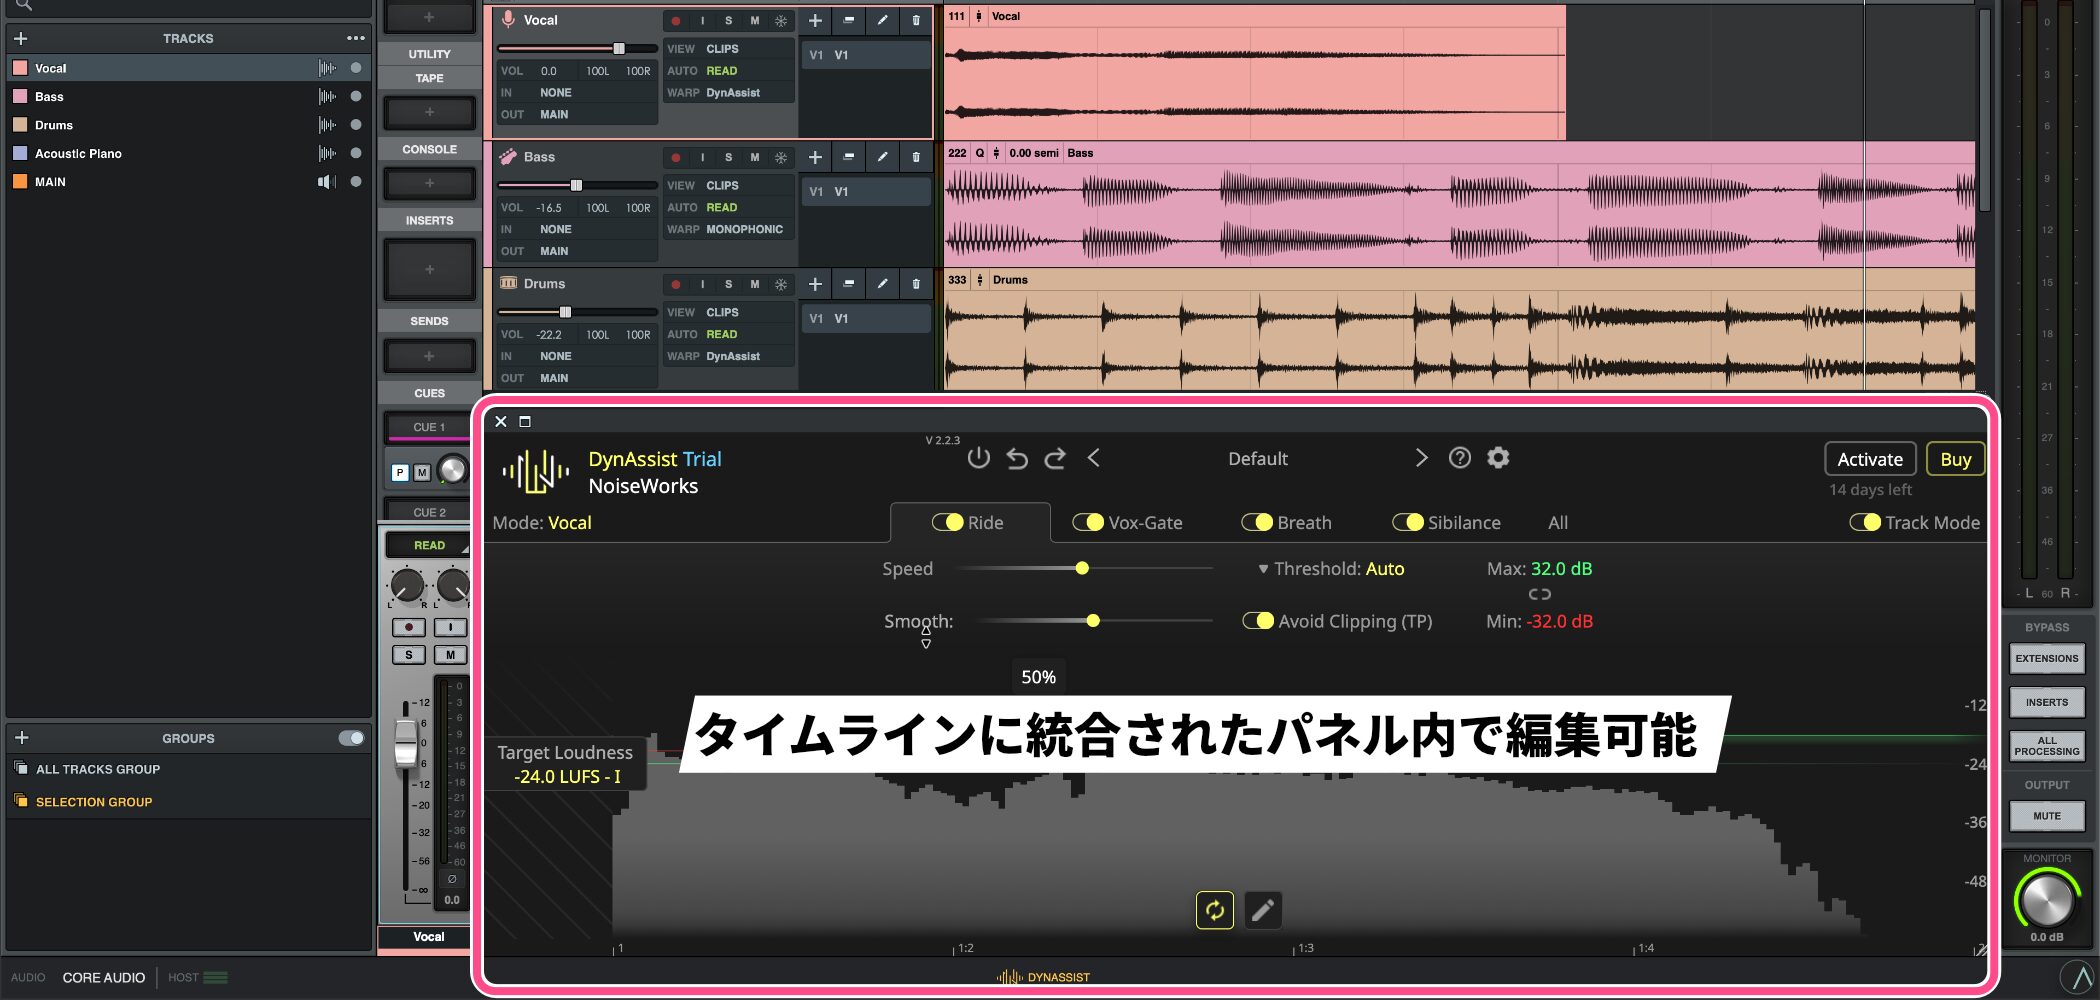Delete the Vocal track with trash icon
The image size is (2100, 1000).
coord(916,20)
